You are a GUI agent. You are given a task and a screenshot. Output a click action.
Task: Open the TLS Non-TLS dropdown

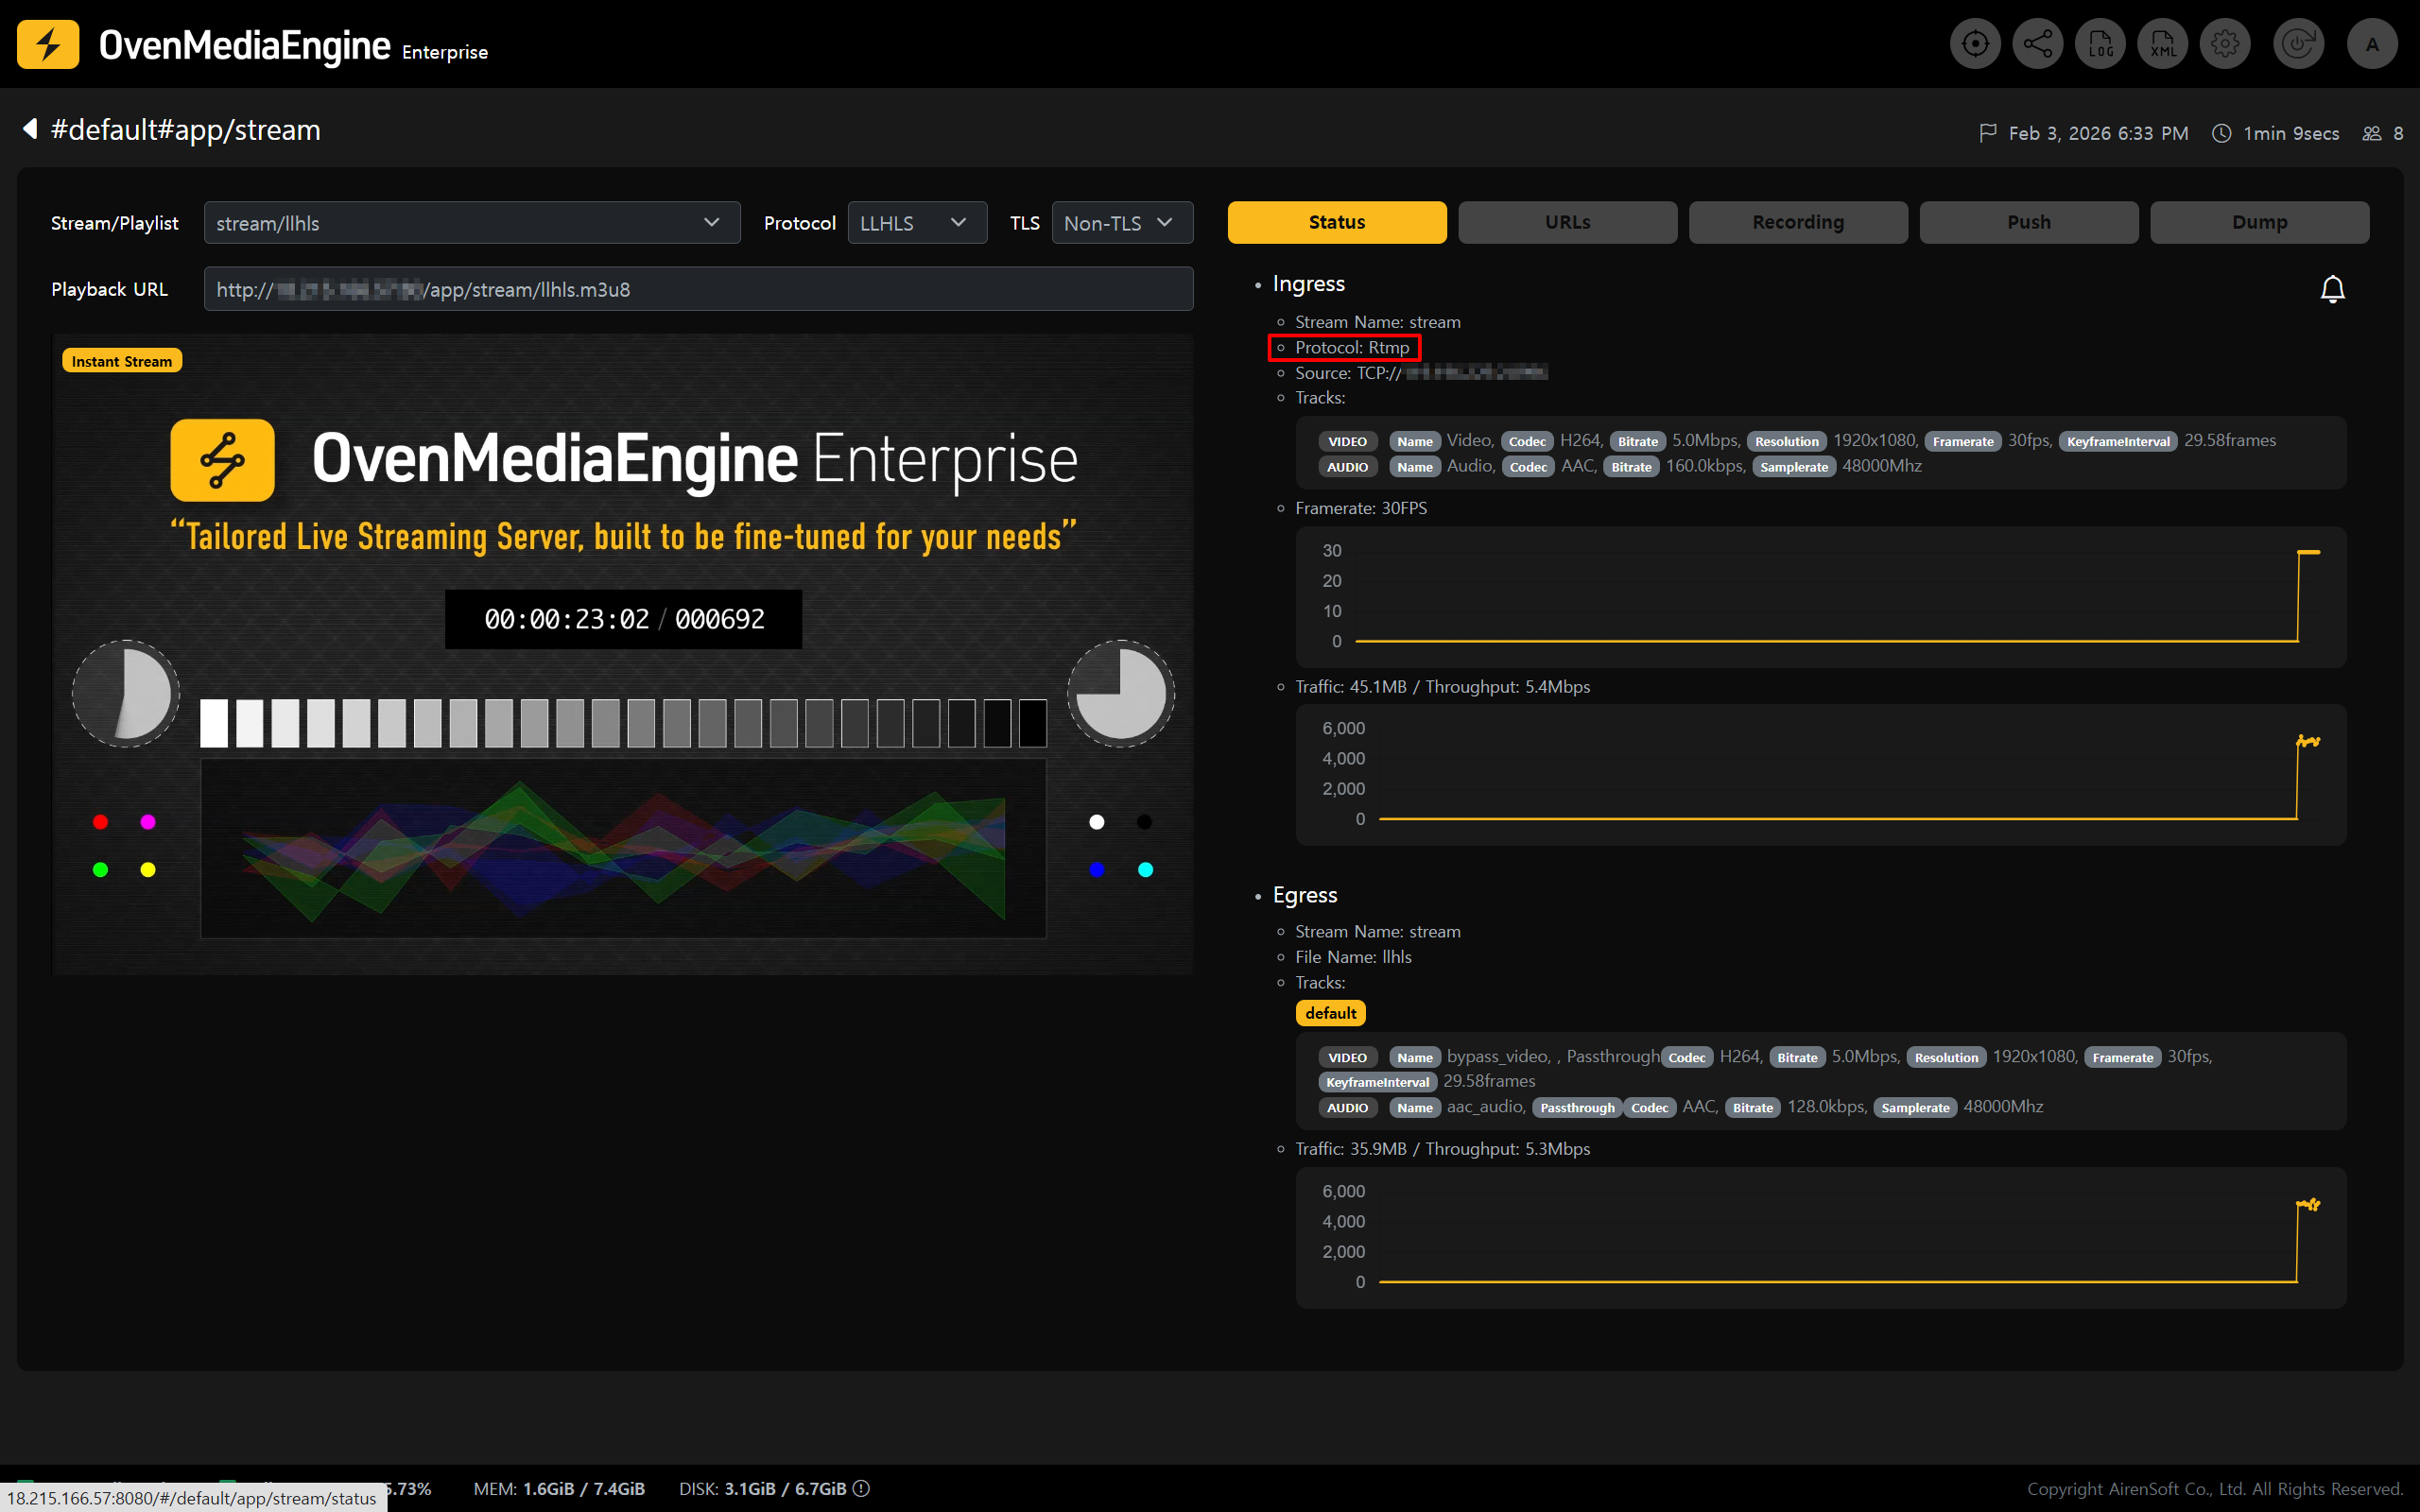tap(1121, 223)
